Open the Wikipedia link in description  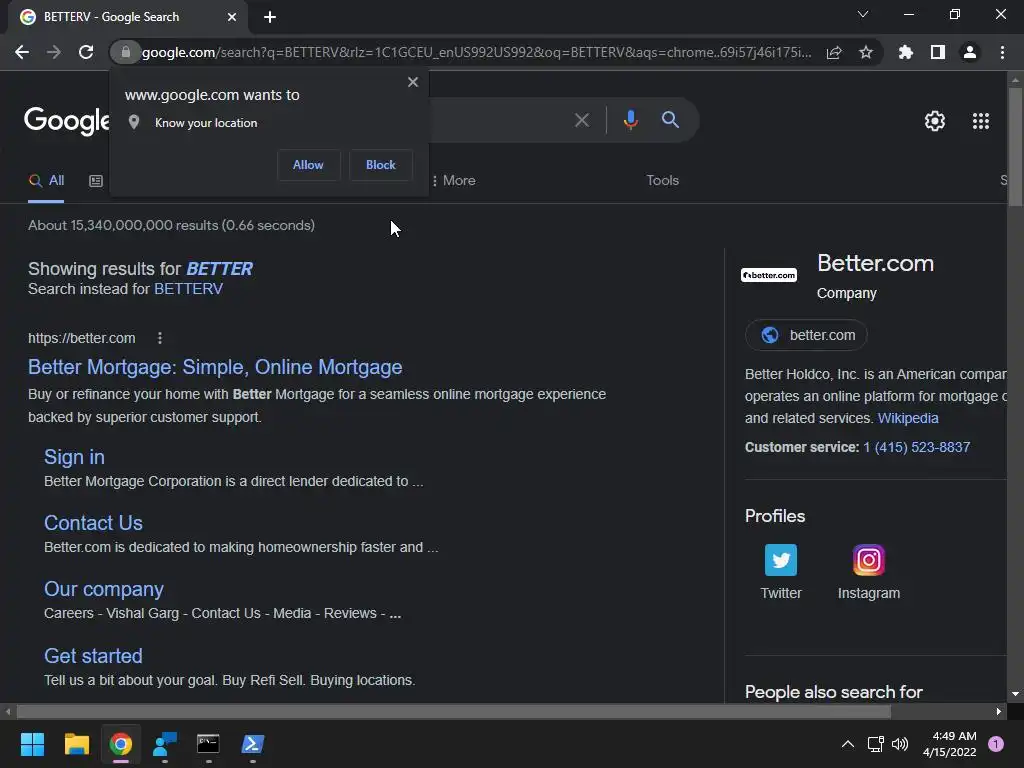(x=908, y=418)
